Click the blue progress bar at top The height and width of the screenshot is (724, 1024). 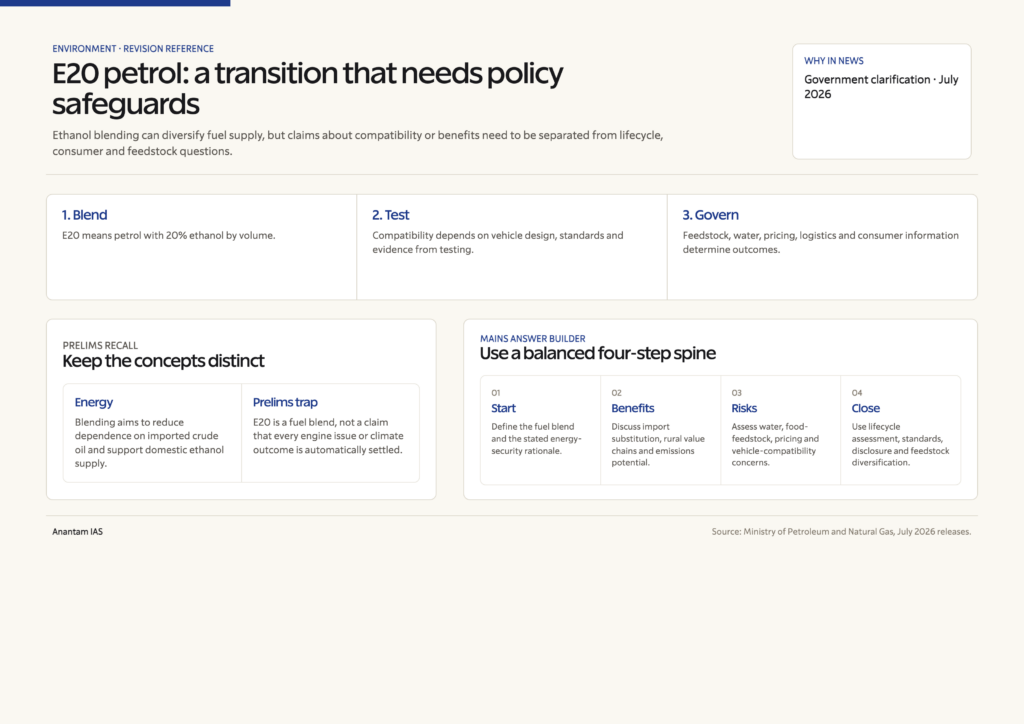(115, 3)
